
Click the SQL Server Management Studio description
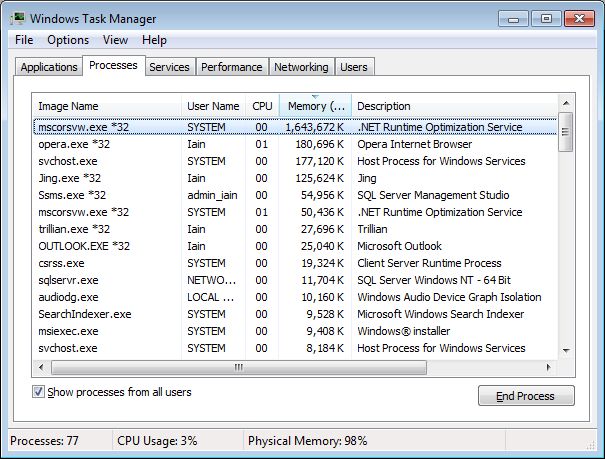[x=433, y=195]
